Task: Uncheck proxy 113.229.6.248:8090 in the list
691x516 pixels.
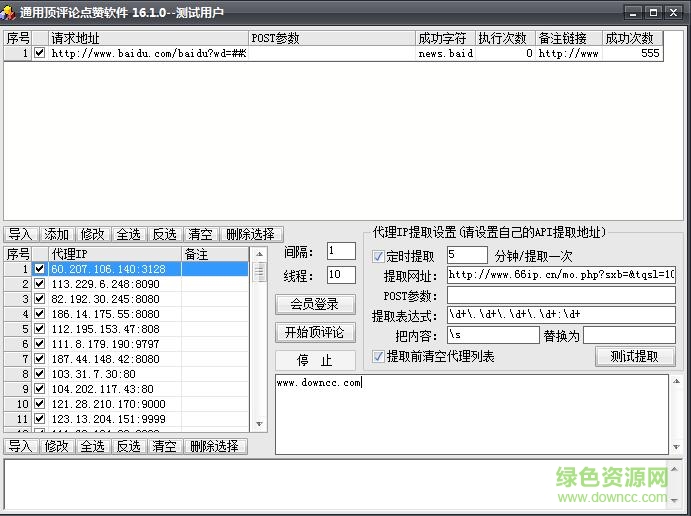Action: click(40, 284)
